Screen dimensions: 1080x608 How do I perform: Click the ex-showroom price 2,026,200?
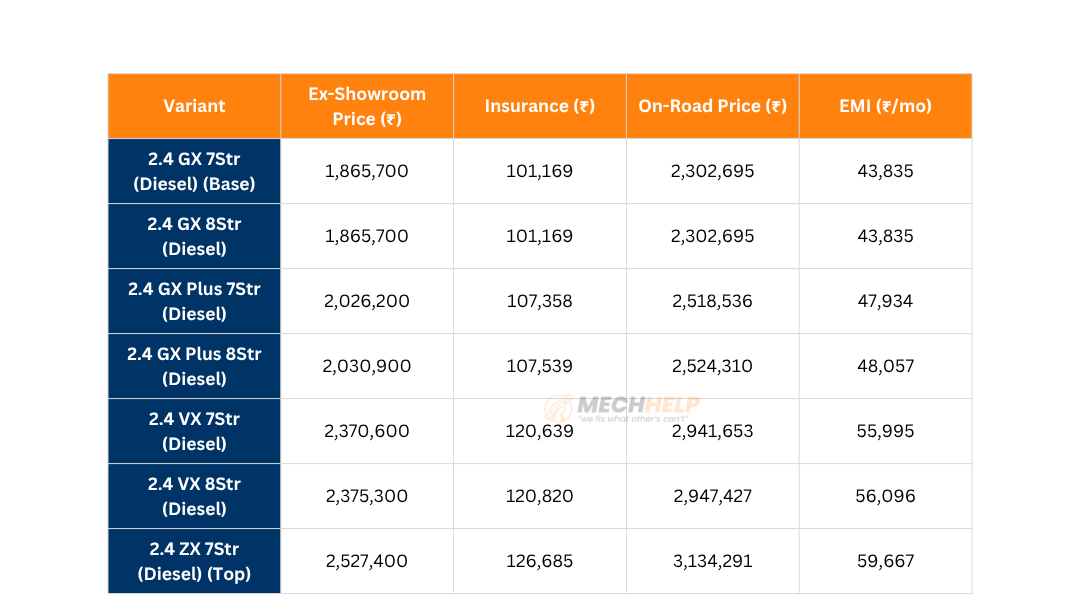click(367, 301)
